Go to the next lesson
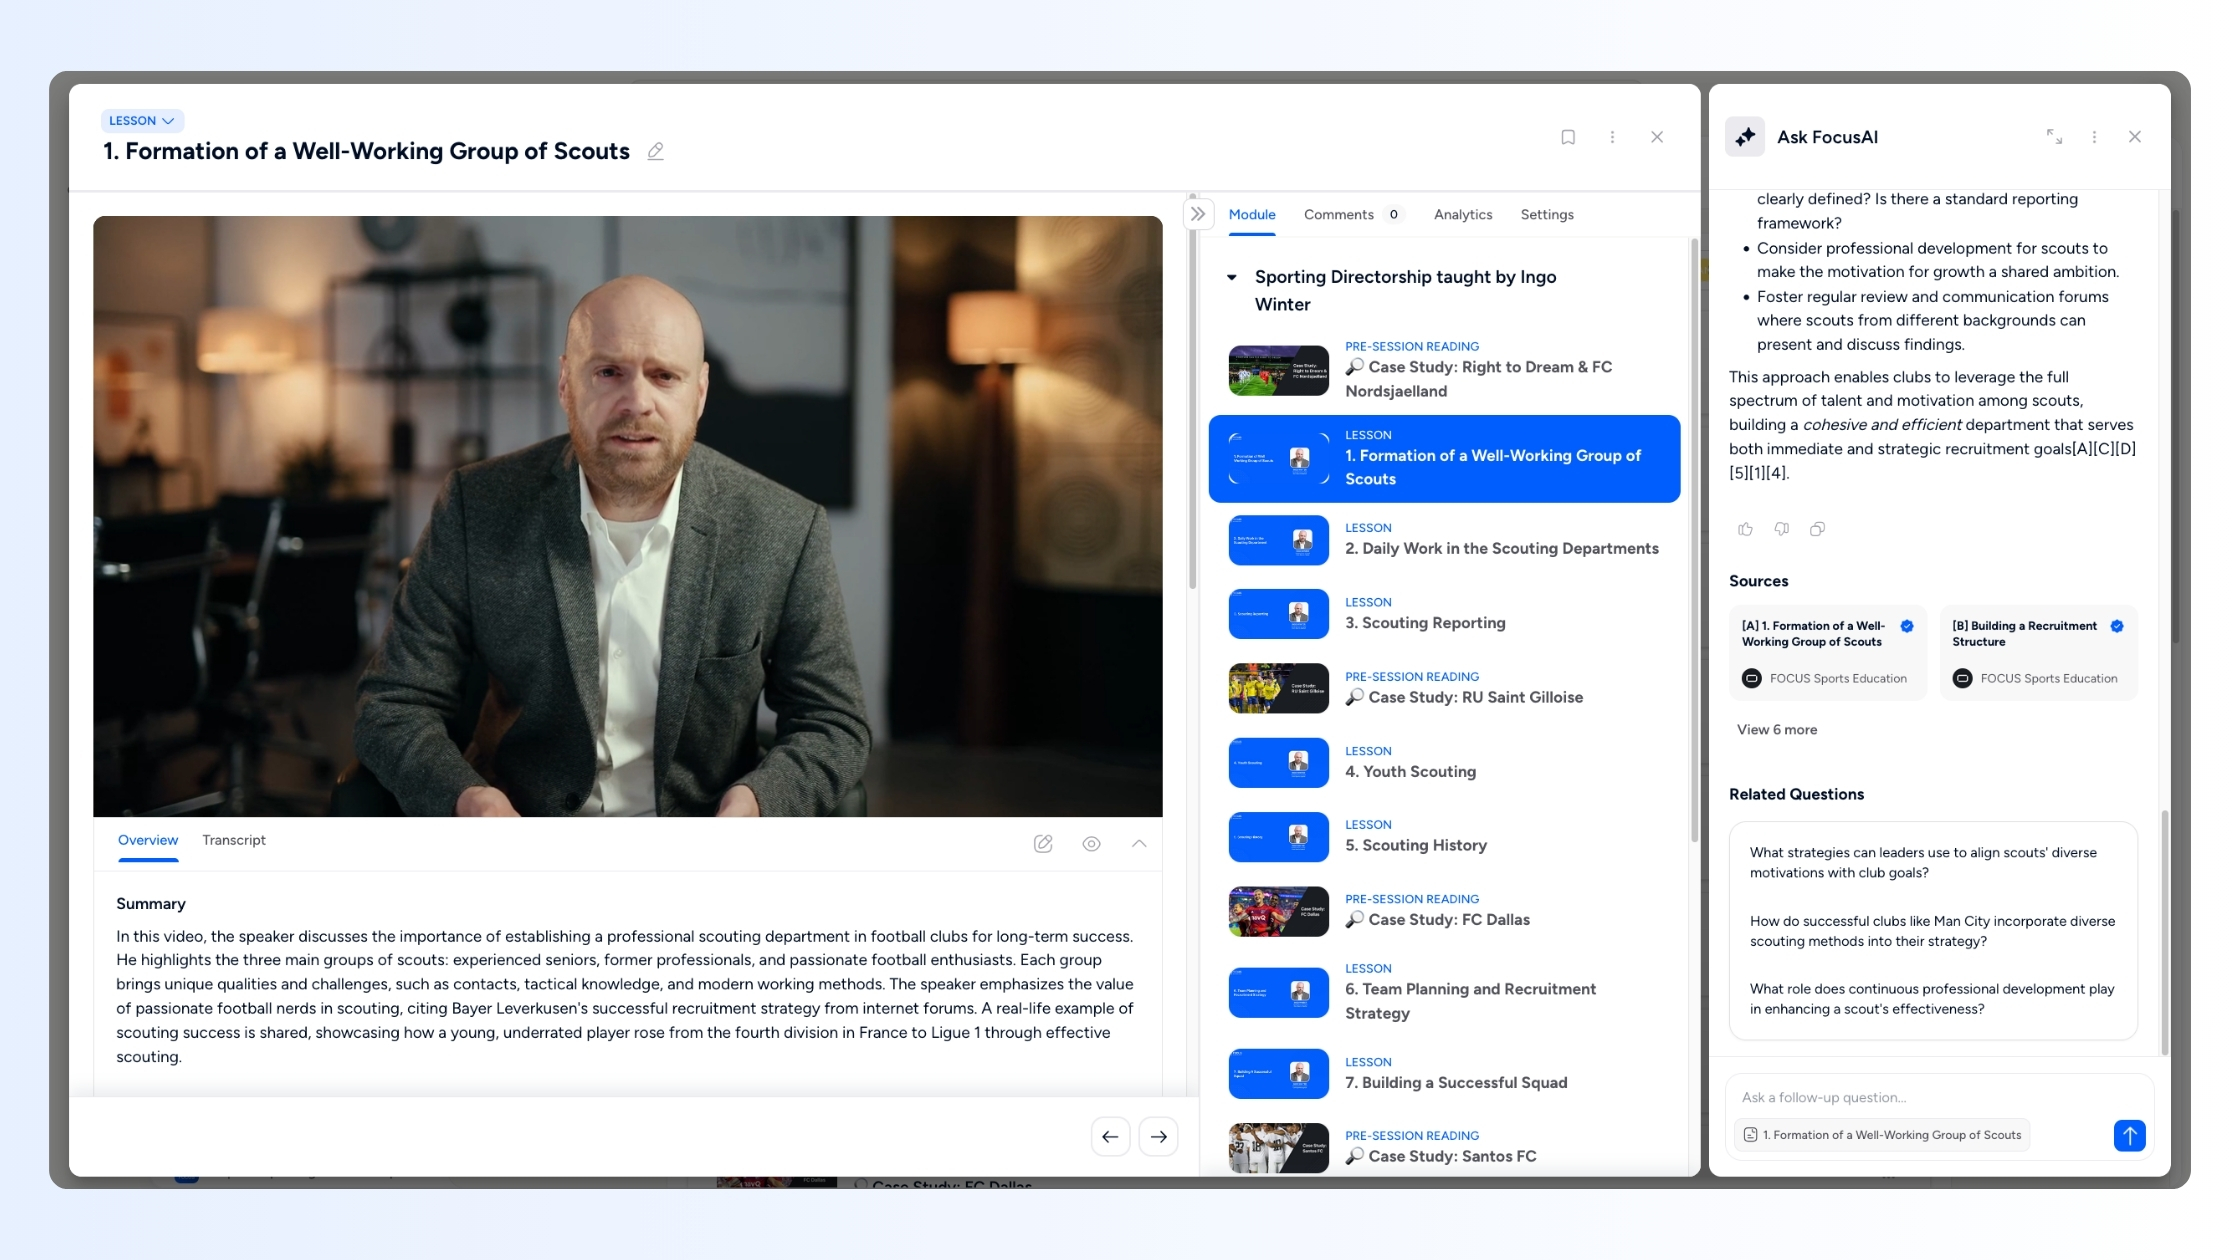This screenshot has height=1260, width=2240. coord(1158,1137)
